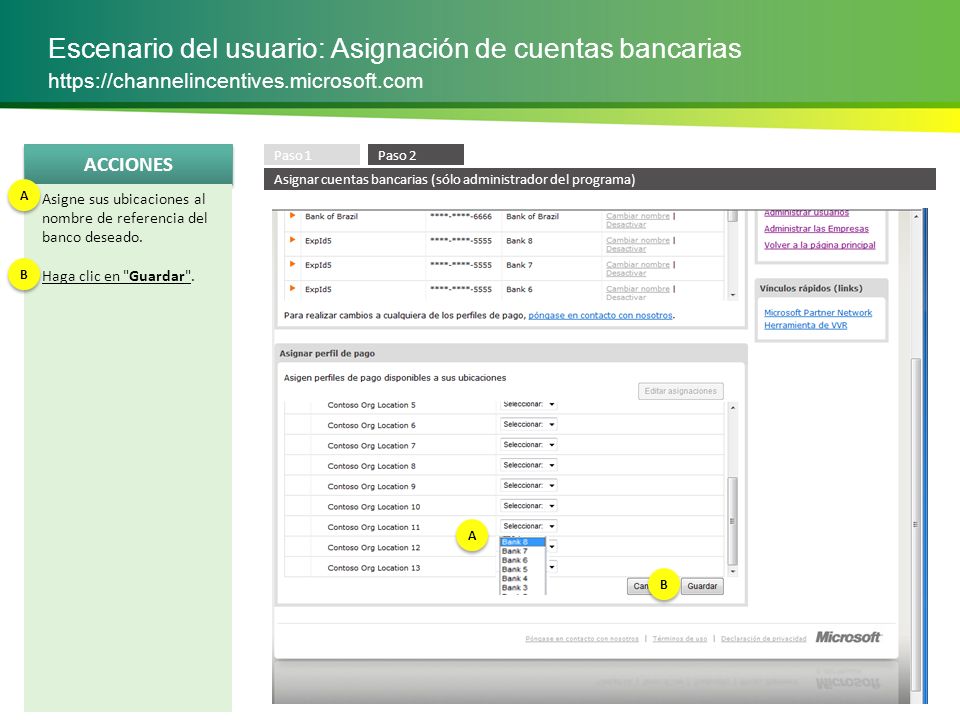Click Desactivar for Bank of Brazil
Viewport: 960px width, 720px height.
coord(626,225)
